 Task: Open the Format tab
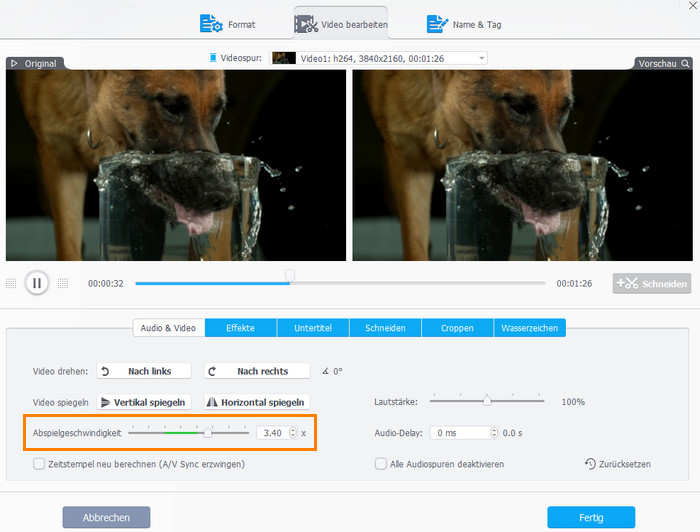pyautogui.click(x=228, y=24)
